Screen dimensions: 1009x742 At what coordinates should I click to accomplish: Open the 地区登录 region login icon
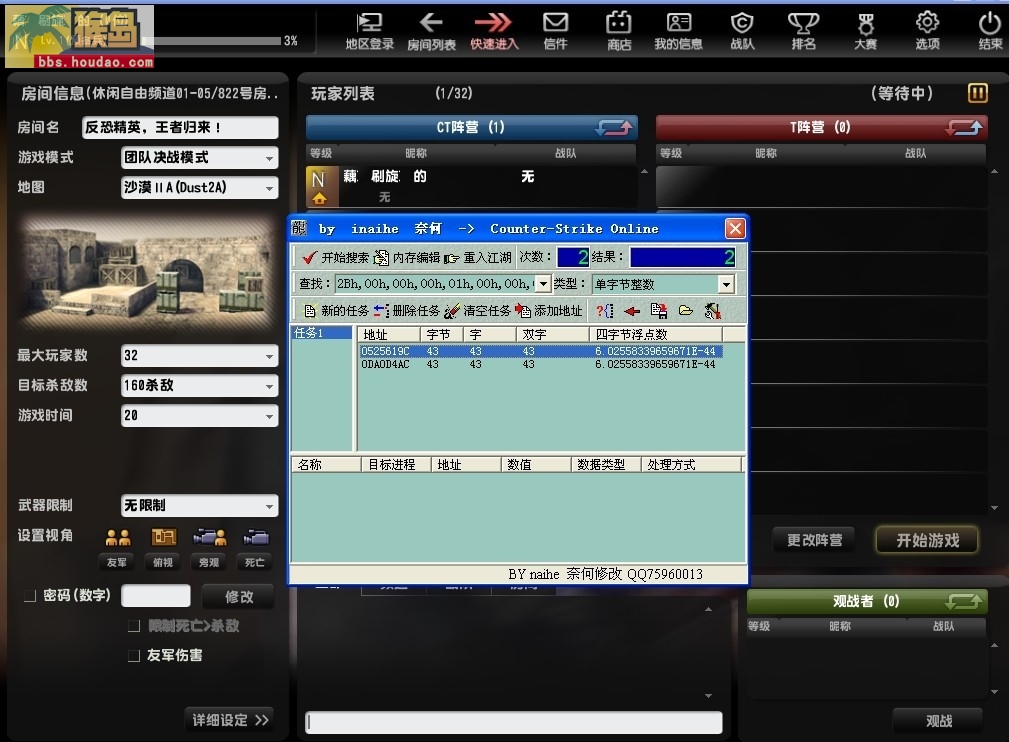pyautogui.click(x=369, y=31)
